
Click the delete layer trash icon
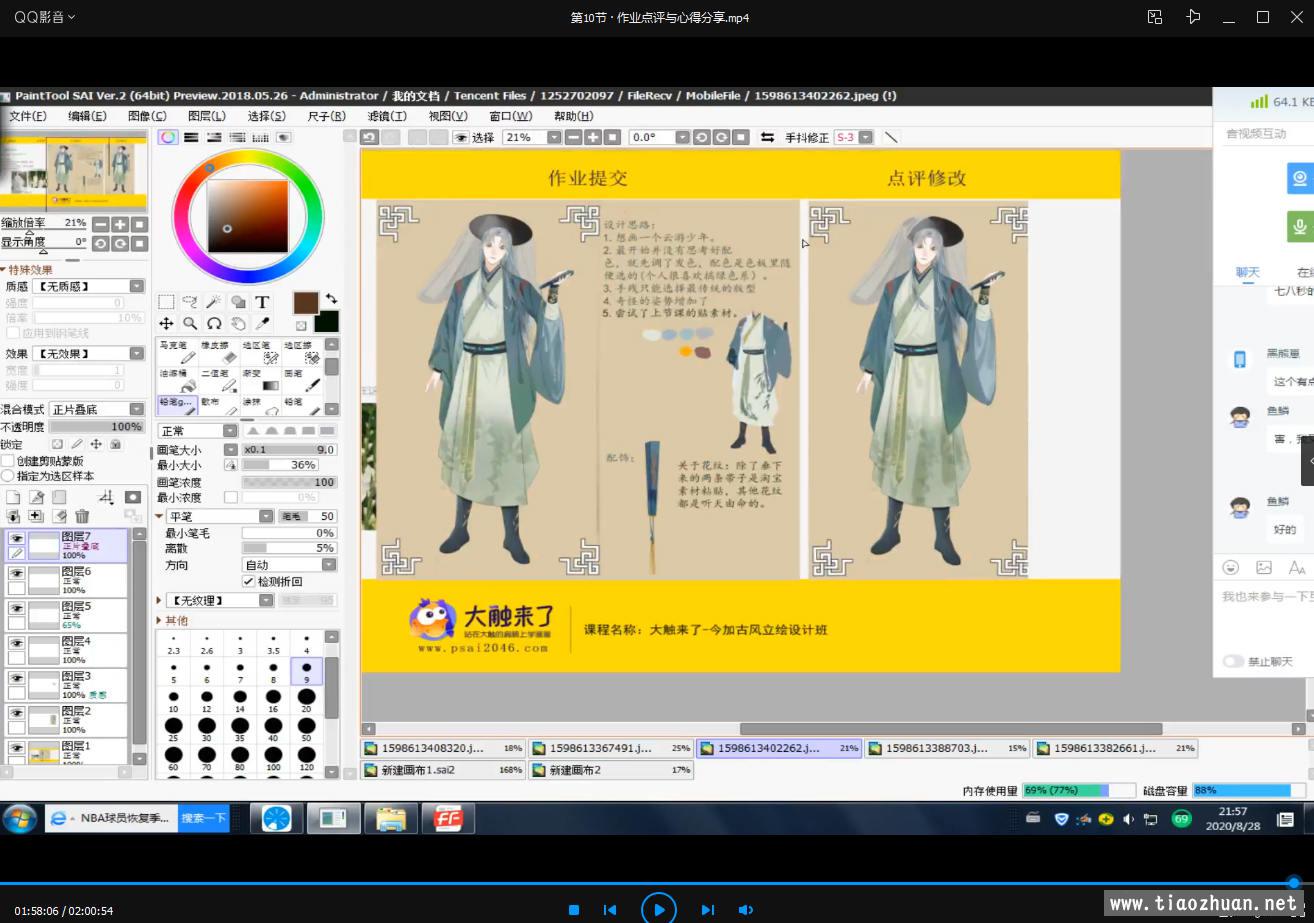(x=82, y=516)
